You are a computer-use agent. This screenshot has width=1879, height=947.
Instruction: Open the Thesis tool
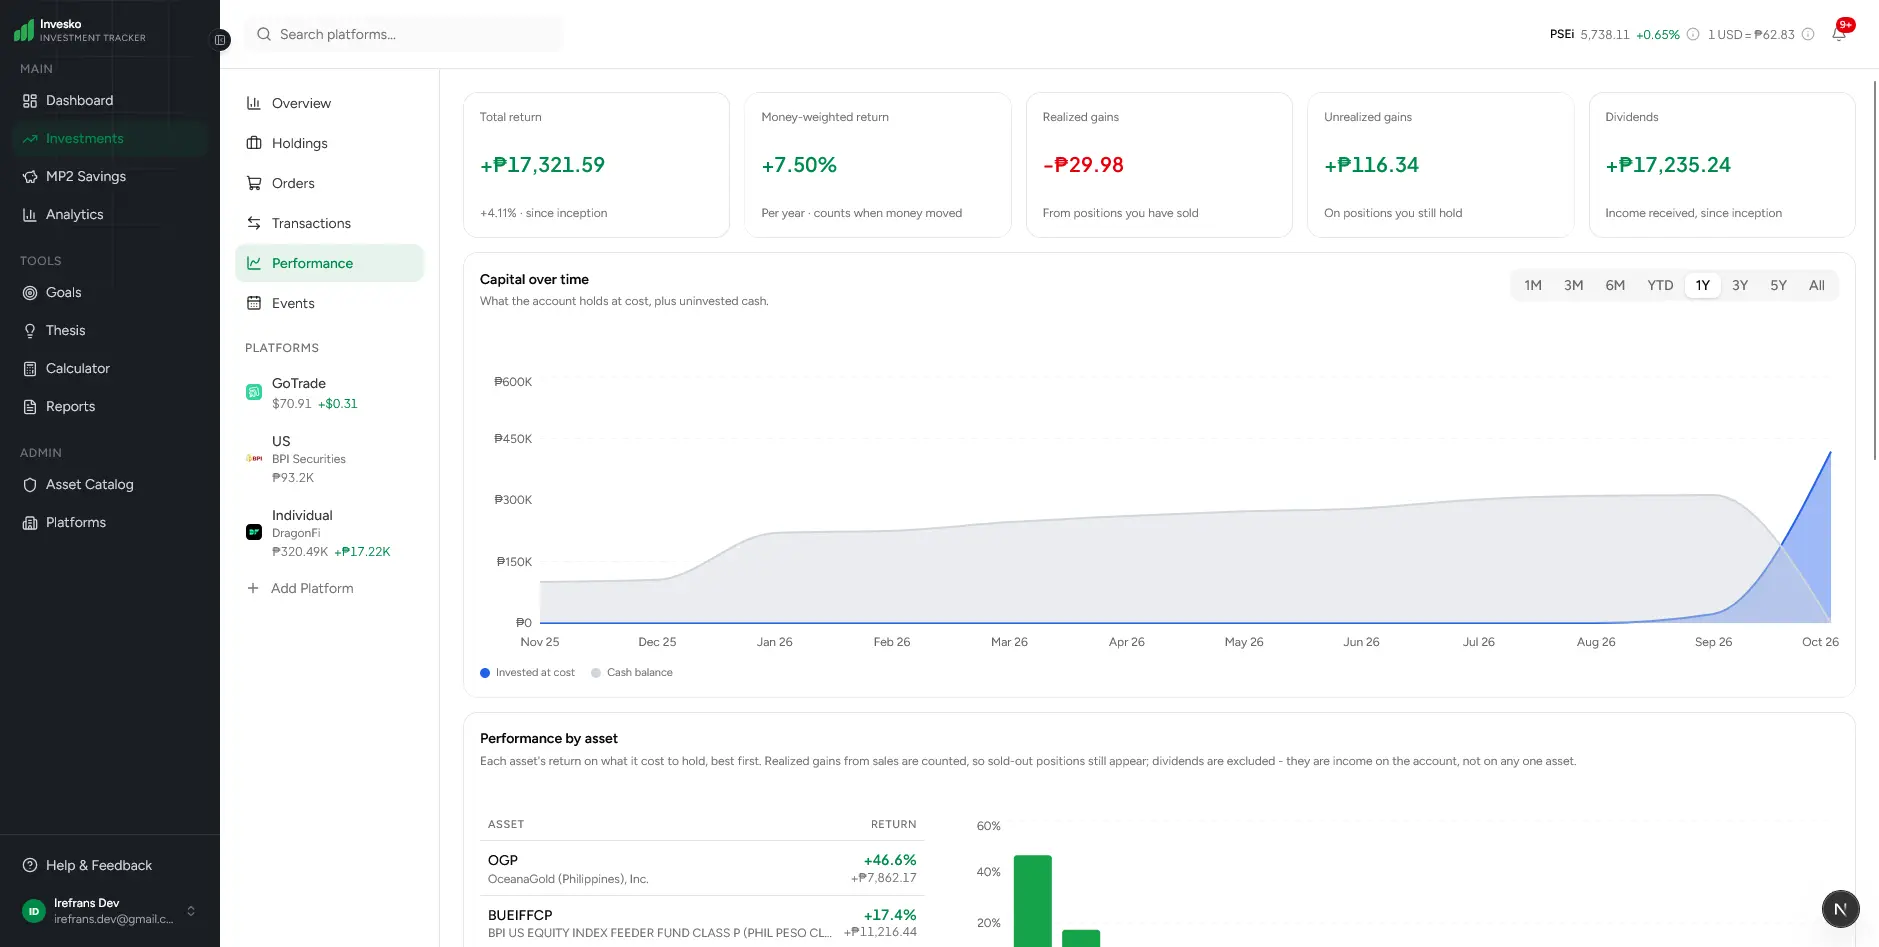110,330
